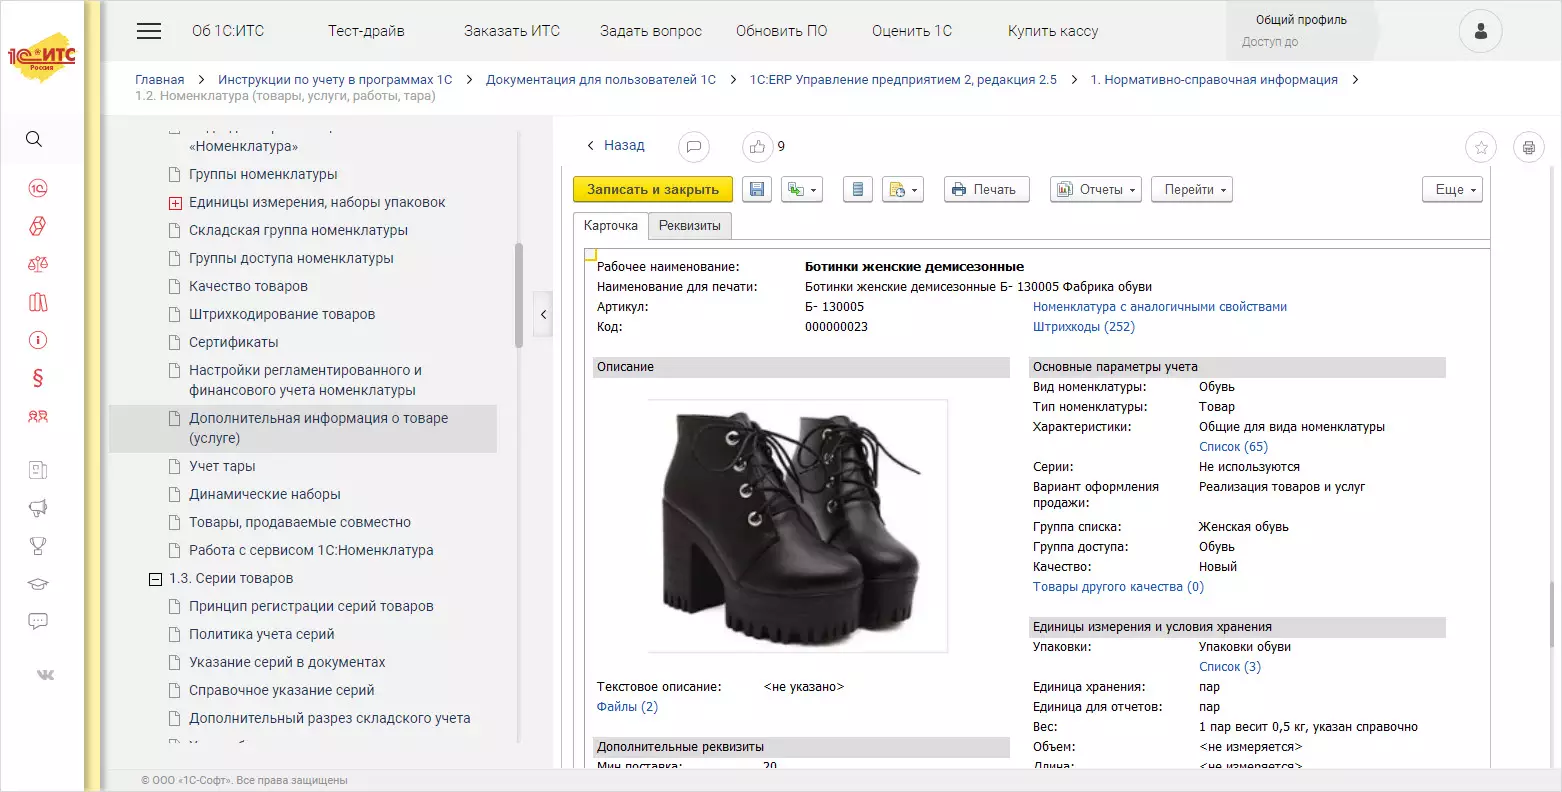1562x792 pixels.
Task: Click the user profile avatar icon
Action: [x=1480, y=32]
